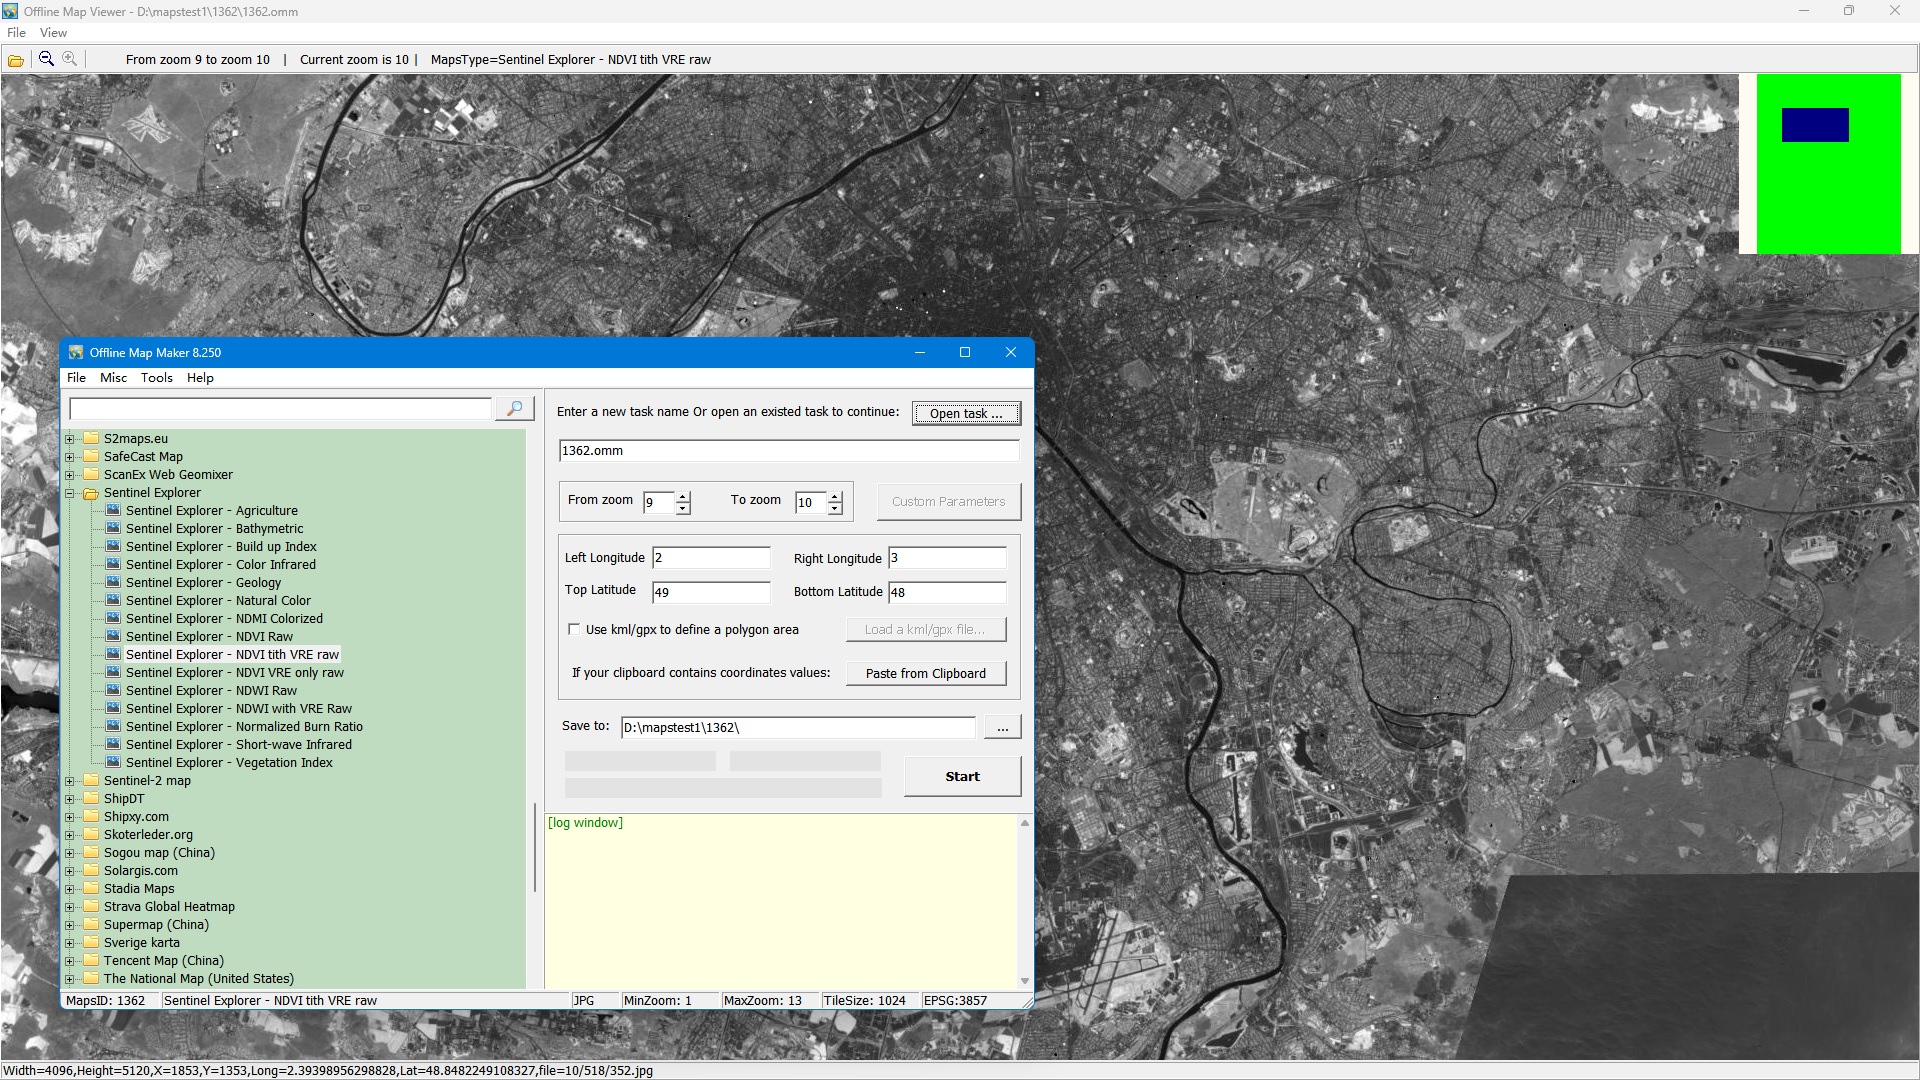Select Supermap (China) in the tree
1920x1080 pixels.
pyautogui.click(x=156, y=924)
